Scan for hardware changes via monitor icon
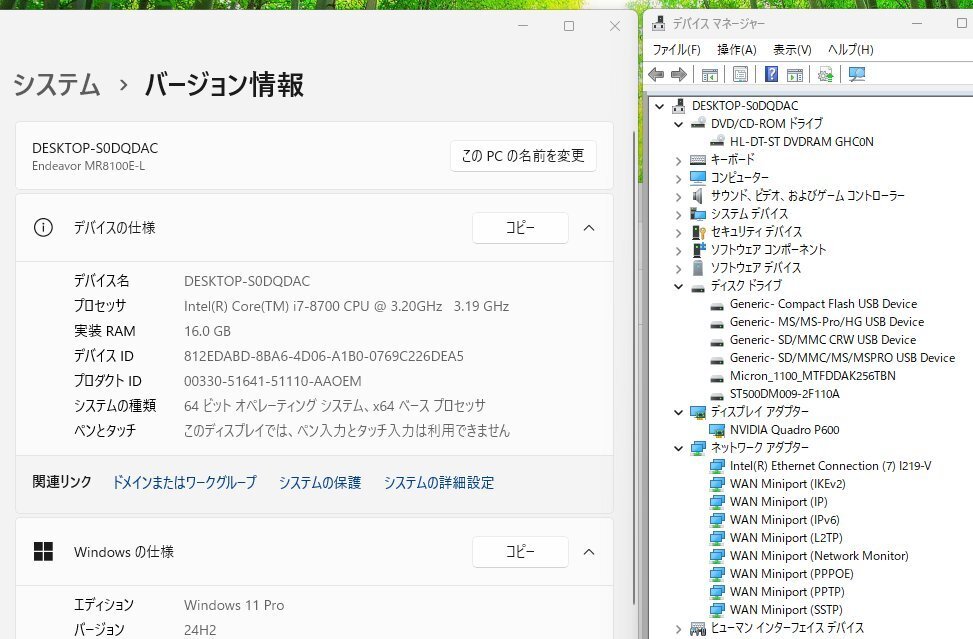 pos(857,74)
